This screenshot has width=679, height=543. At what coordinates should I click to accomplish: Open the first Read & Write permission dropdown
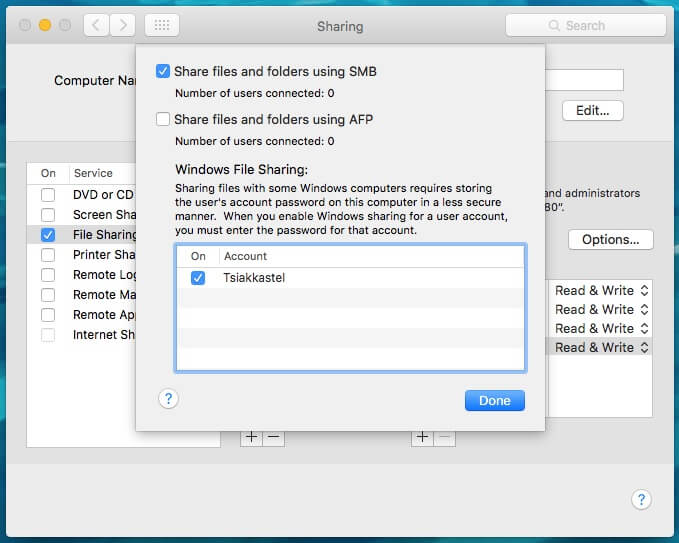[602, 290]
